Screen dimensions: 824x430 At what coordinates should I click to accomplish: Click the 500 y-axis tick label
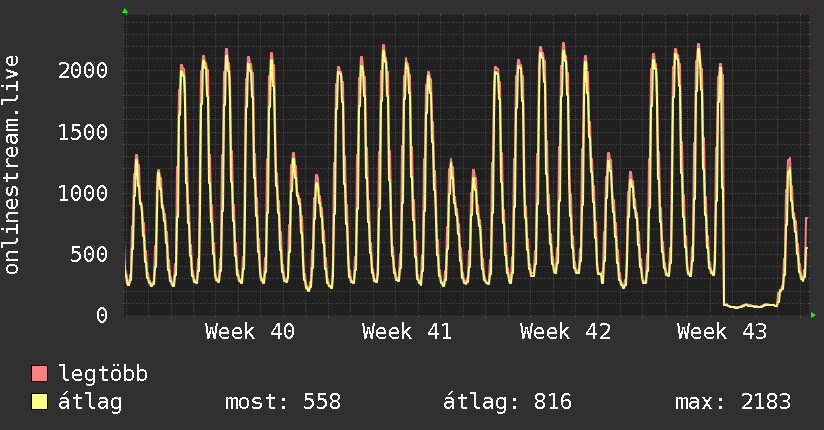[89, 254]
